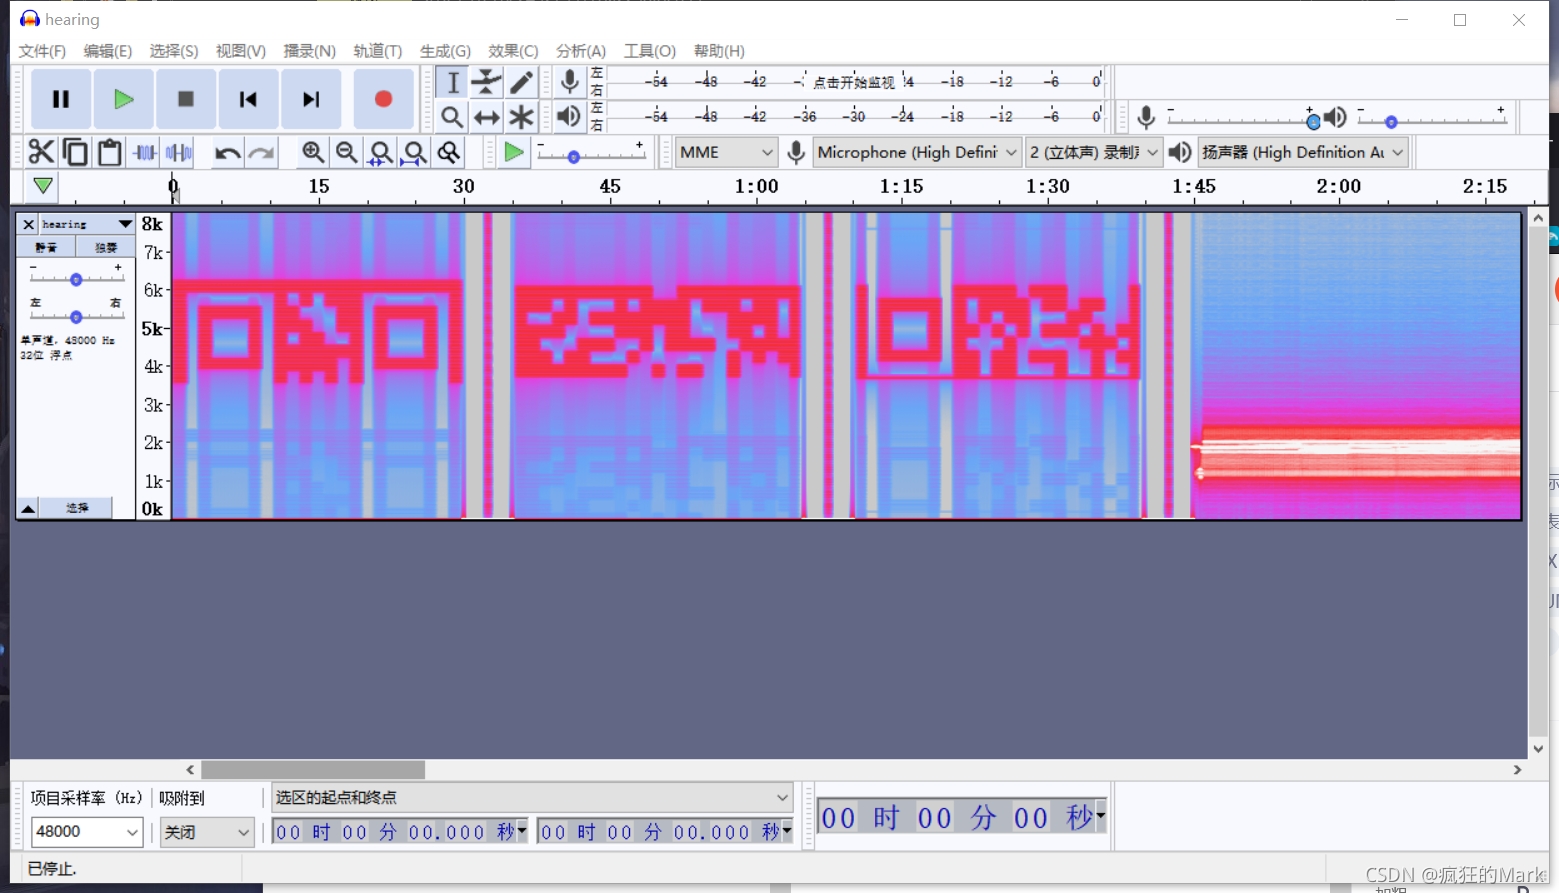The height and width of the screenshot is (893, 1559).
Task: Click the Pause transport button
Action: pos(61,99)
